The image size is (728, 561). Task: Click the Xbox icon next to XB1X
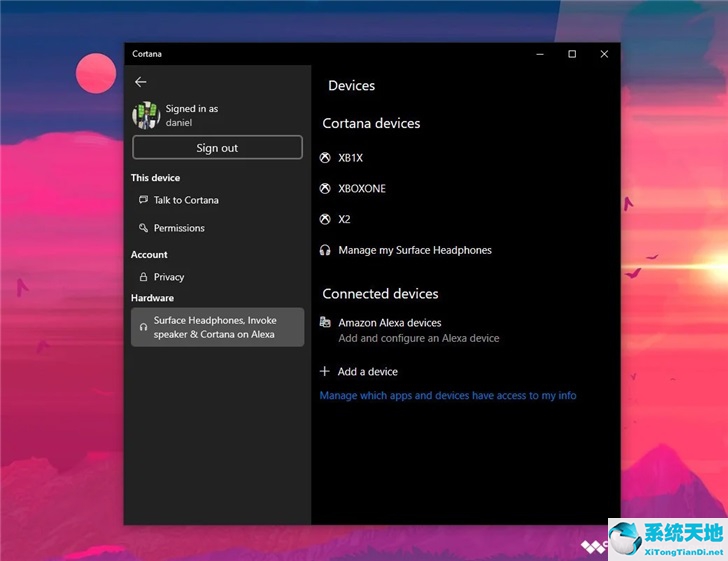325,158
